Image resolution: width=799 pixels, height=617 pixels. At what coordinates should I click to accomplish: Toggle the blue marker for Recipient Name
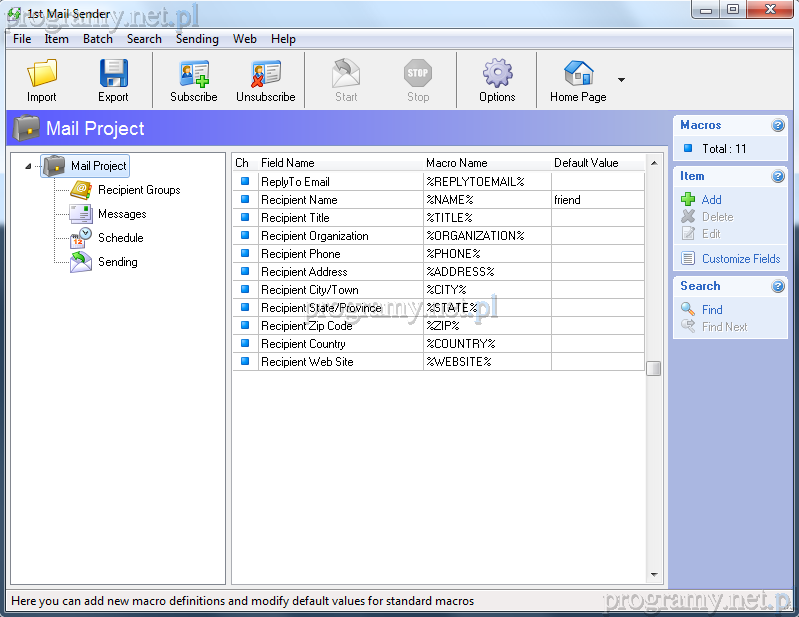coord(245,200)
